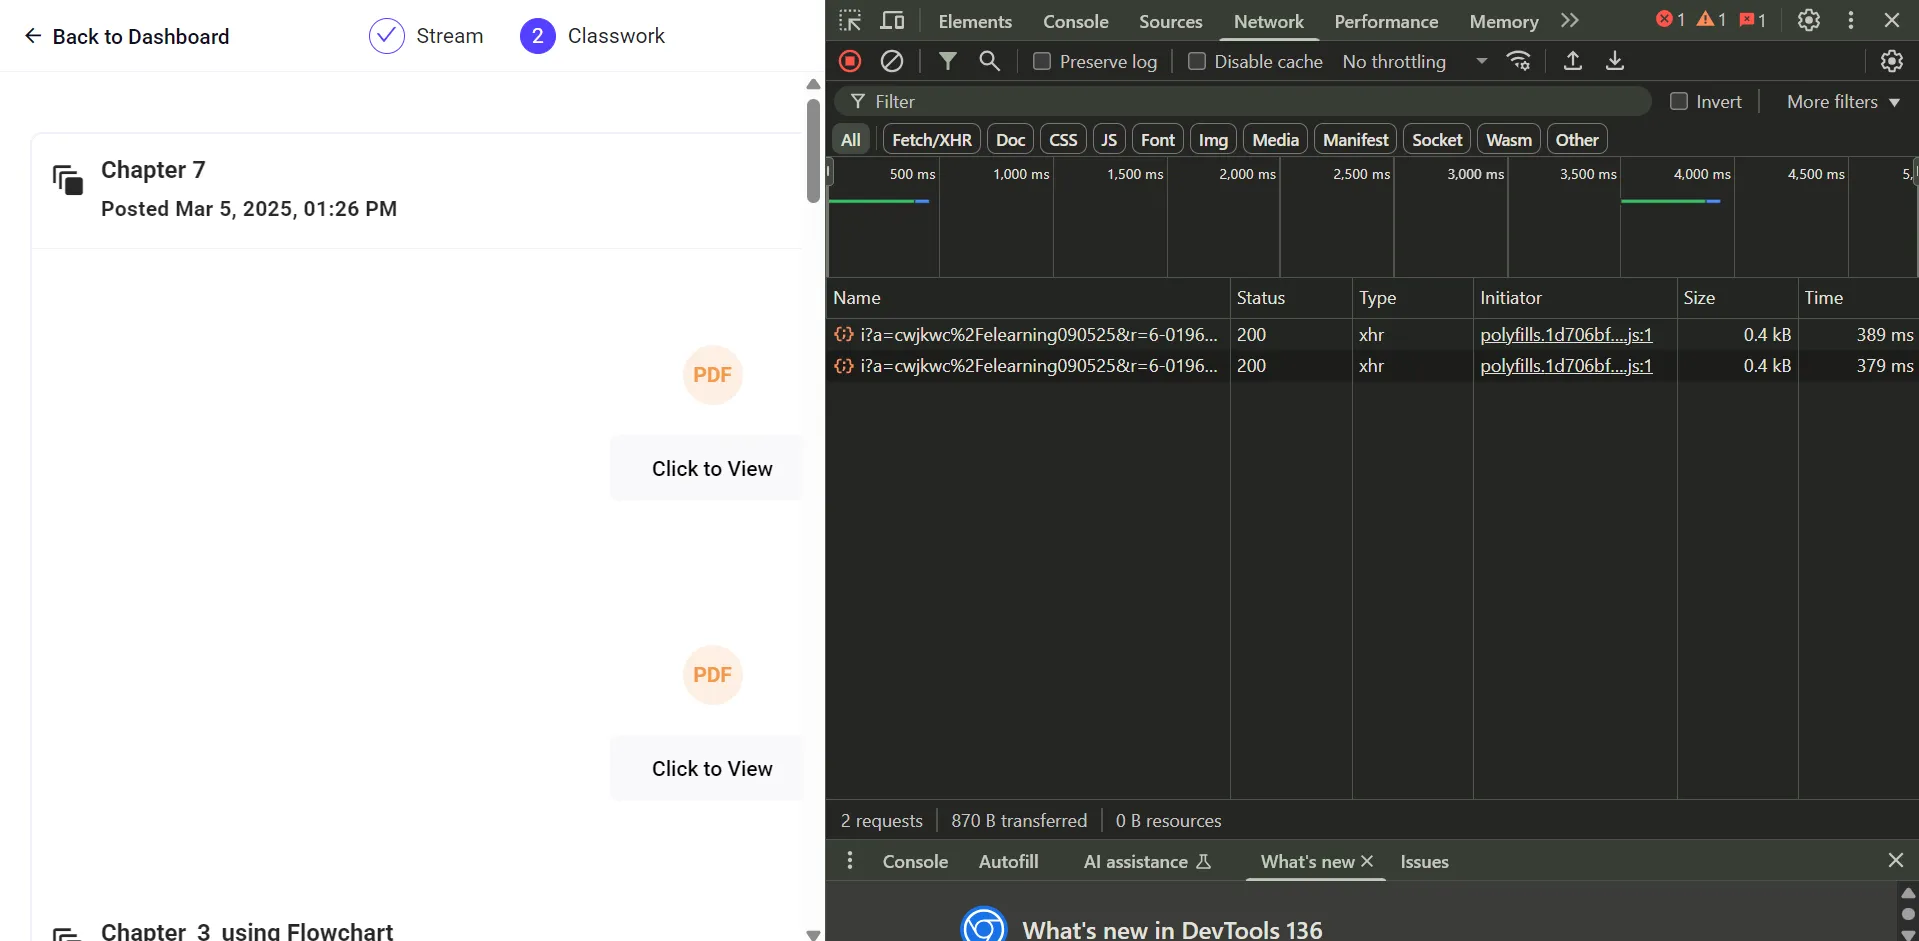Go Back to Dashboard

point(126,36)
